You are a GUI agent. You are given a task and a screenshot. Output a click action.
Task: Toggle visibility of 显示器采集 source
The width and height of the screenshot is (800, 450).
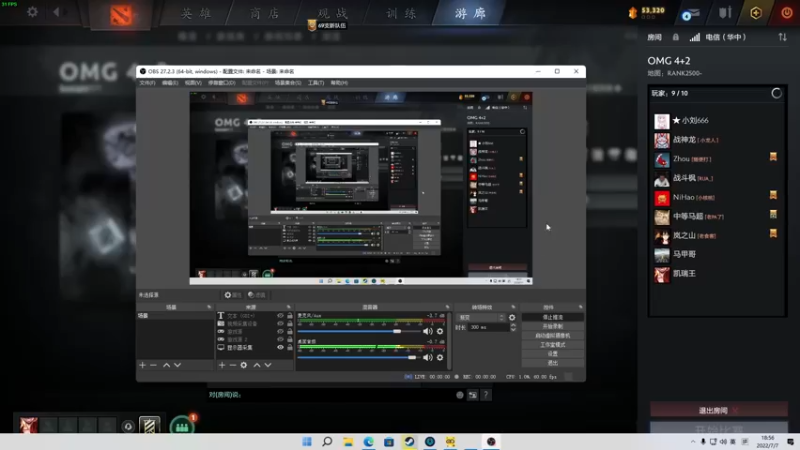click(x=280, y=347)
